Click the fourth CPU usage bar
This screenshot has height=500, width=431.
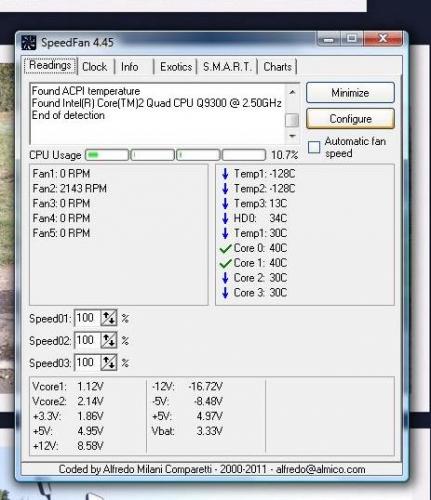click(x=244, y=155)
